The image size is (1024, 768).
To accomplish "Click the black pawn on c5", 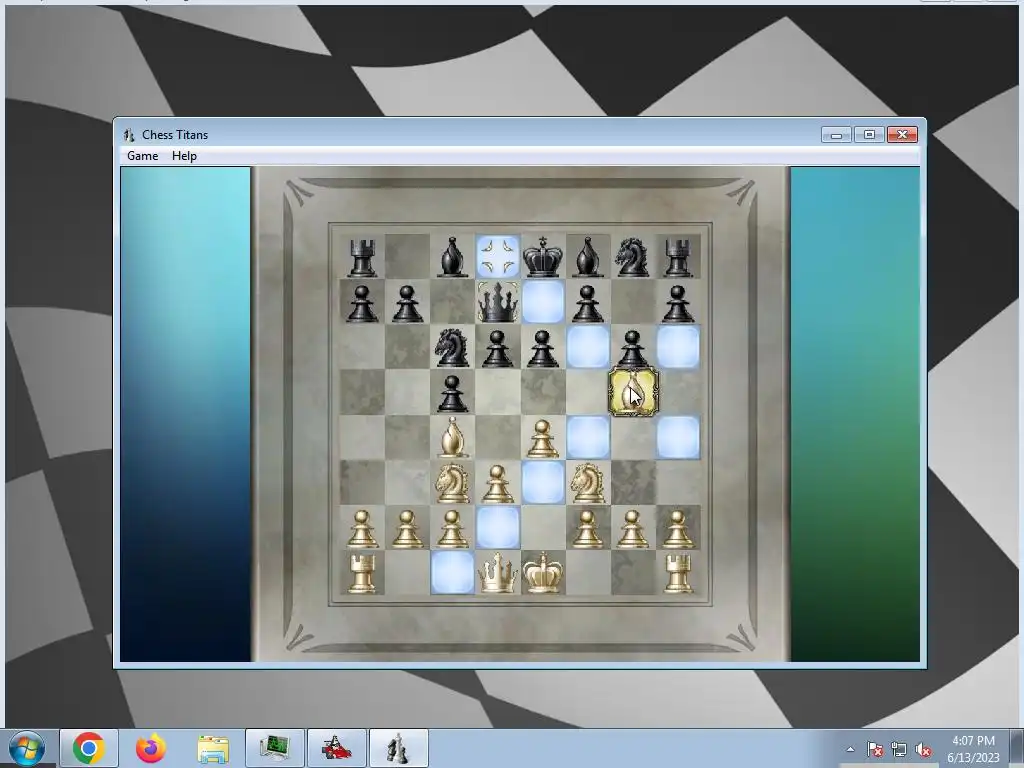I will pyautogui.click(x=453, y=393).
